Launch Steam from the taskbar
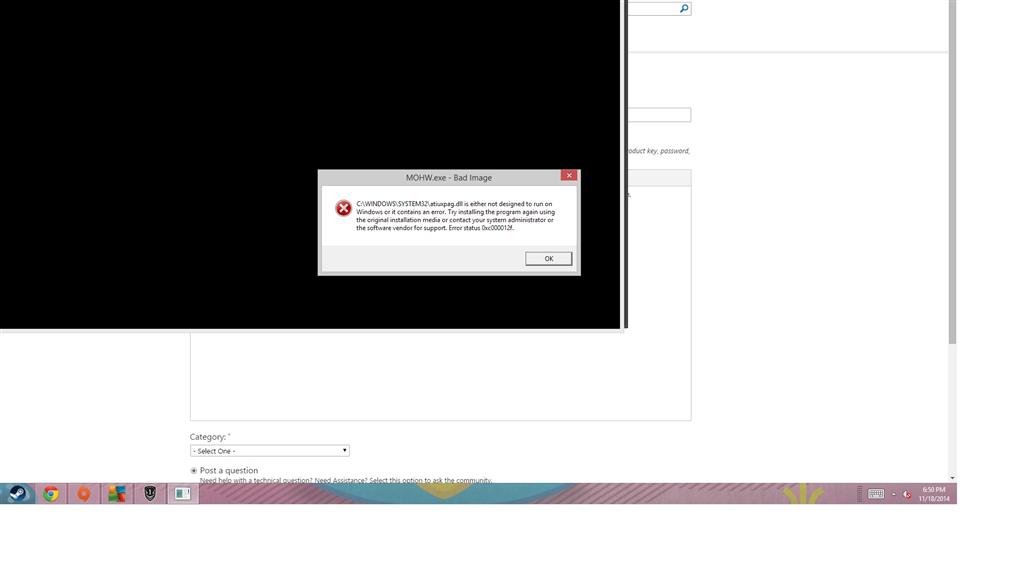Viewport: 1024px width, 576px height. [17, 493]
